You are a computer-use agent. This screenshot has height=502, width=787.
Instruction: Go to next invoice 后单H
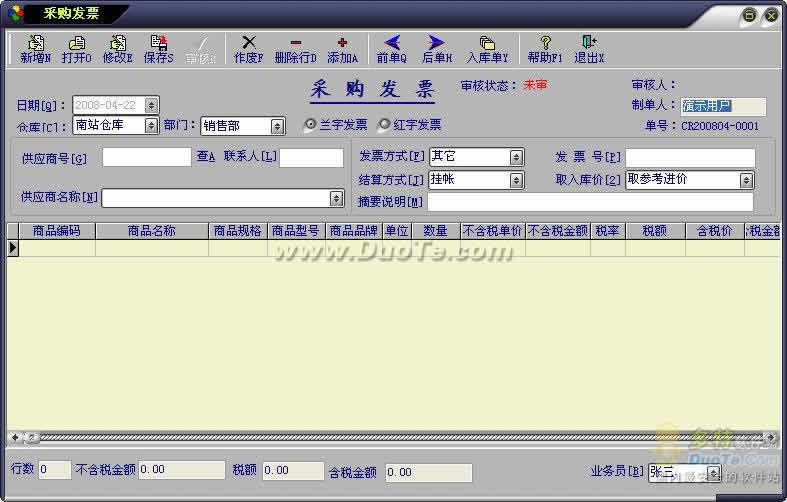pyautogui.click(x=437, y=50)
